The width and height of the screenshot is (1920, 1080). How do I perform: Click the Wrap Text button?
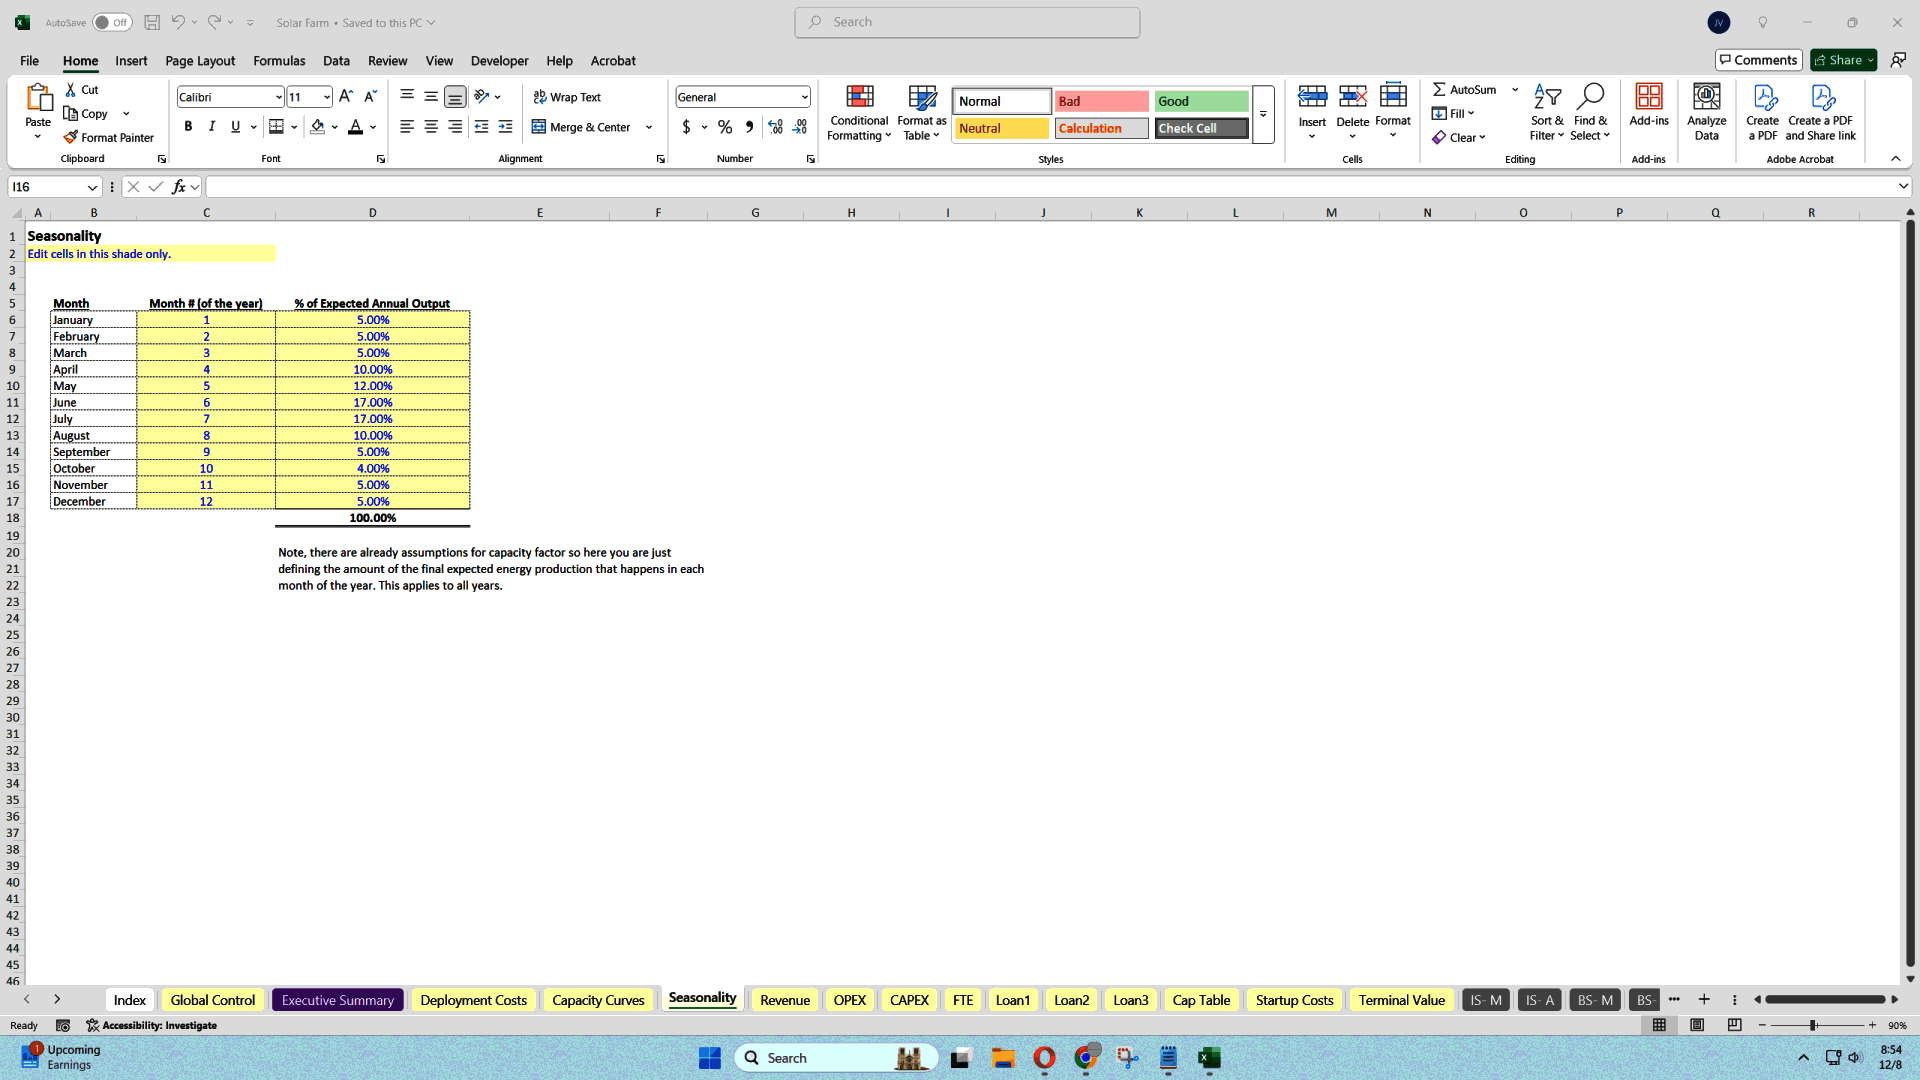point(572,96)
